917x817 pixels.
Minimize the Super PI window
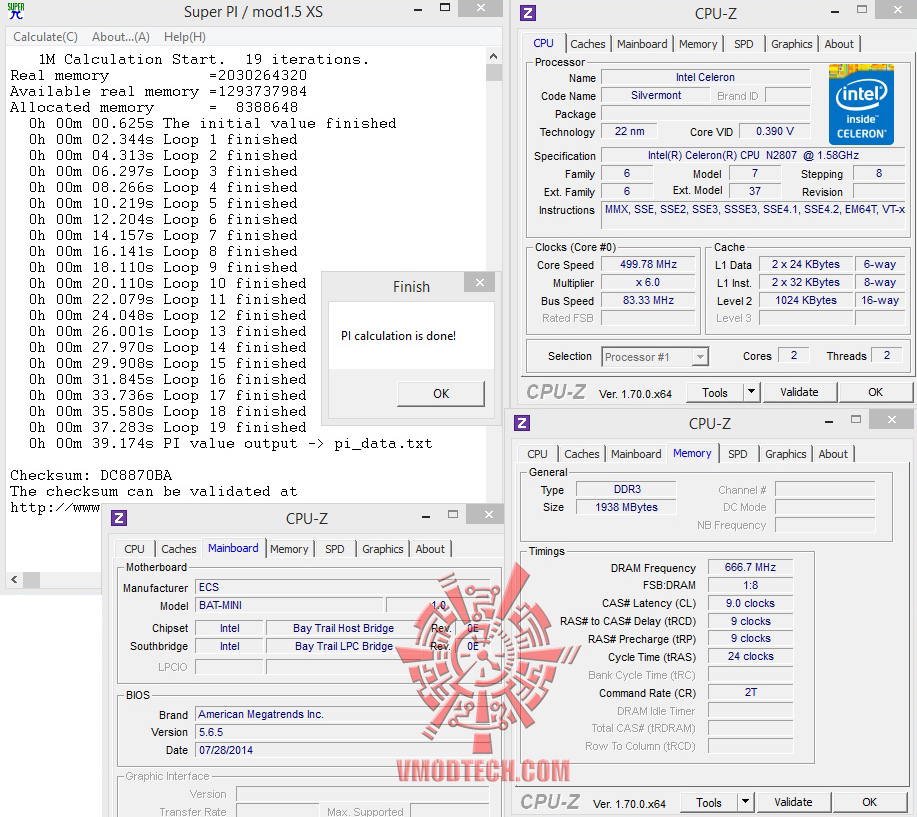pyautogui.click(x=418, y=10)
